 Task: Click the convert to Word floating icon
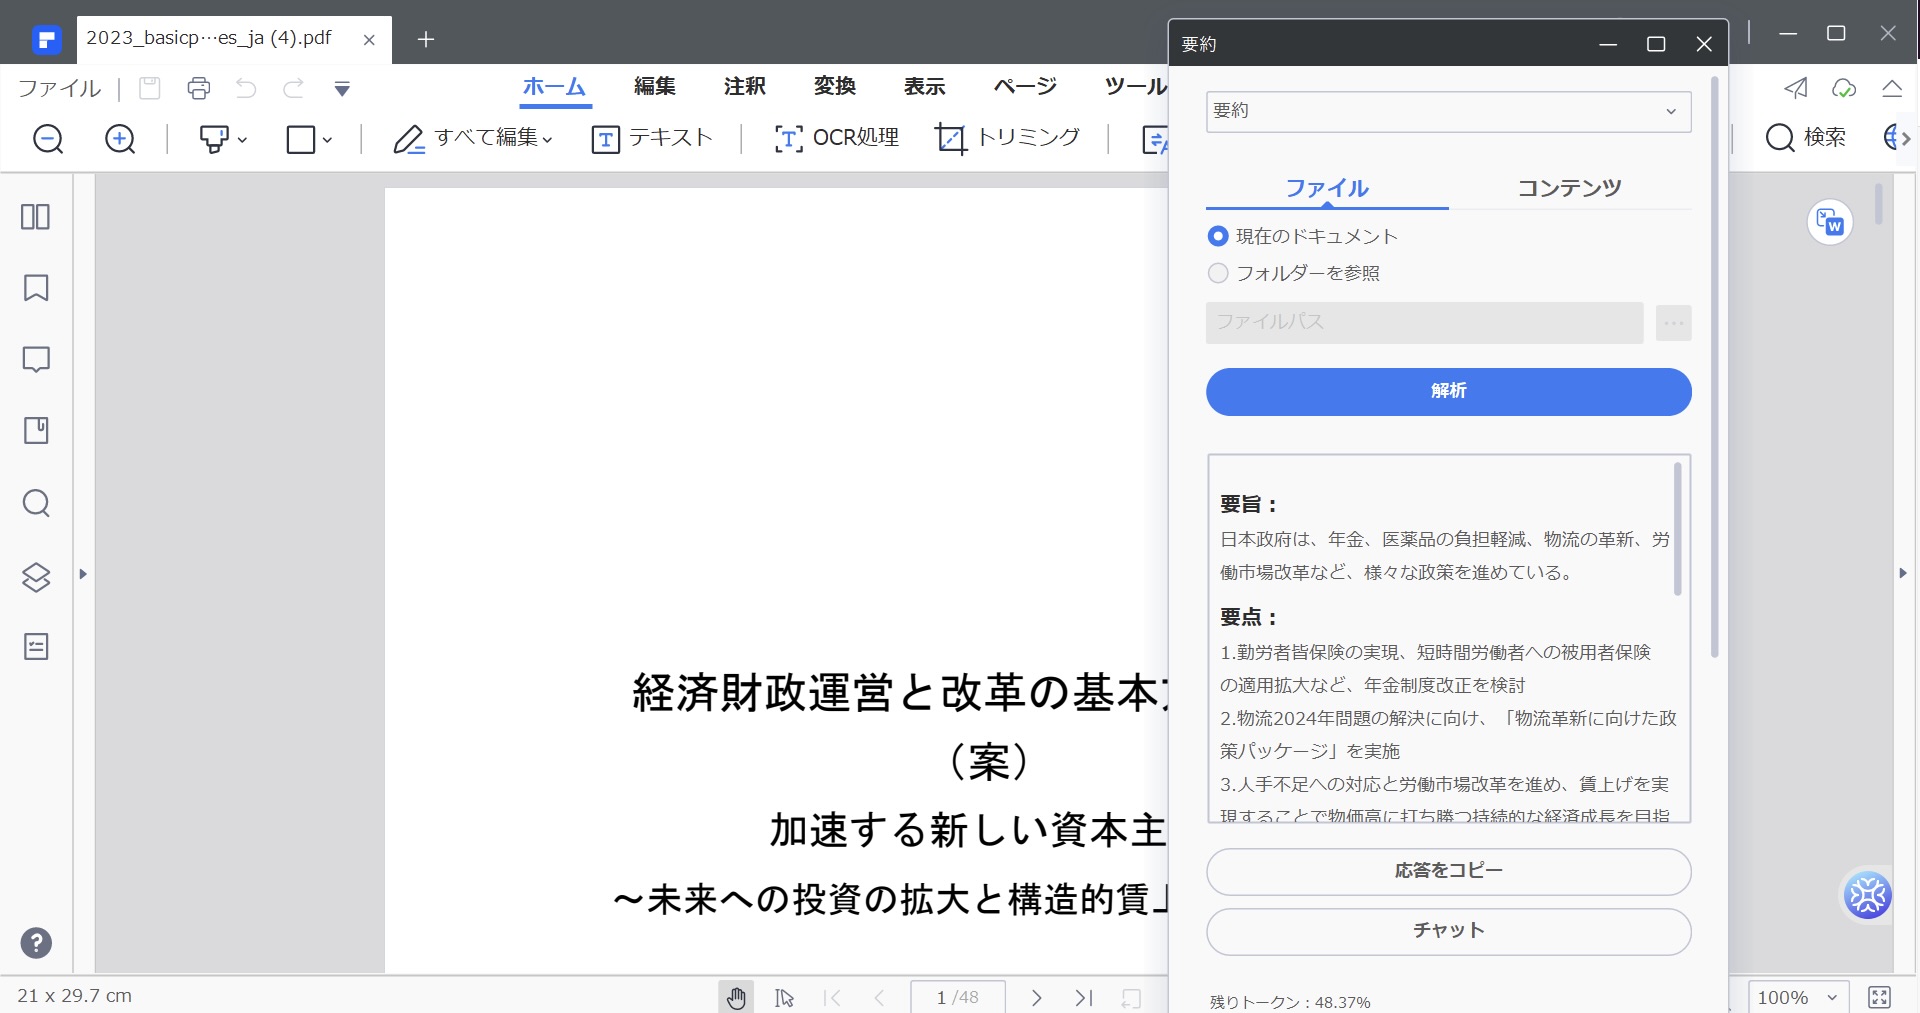coord(1830,222)
